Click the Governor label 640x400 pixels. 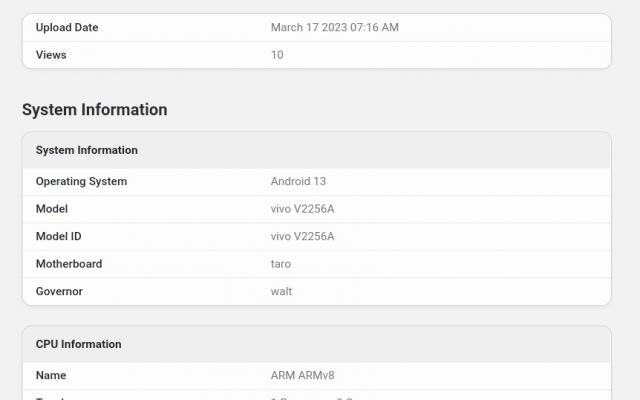59,291
